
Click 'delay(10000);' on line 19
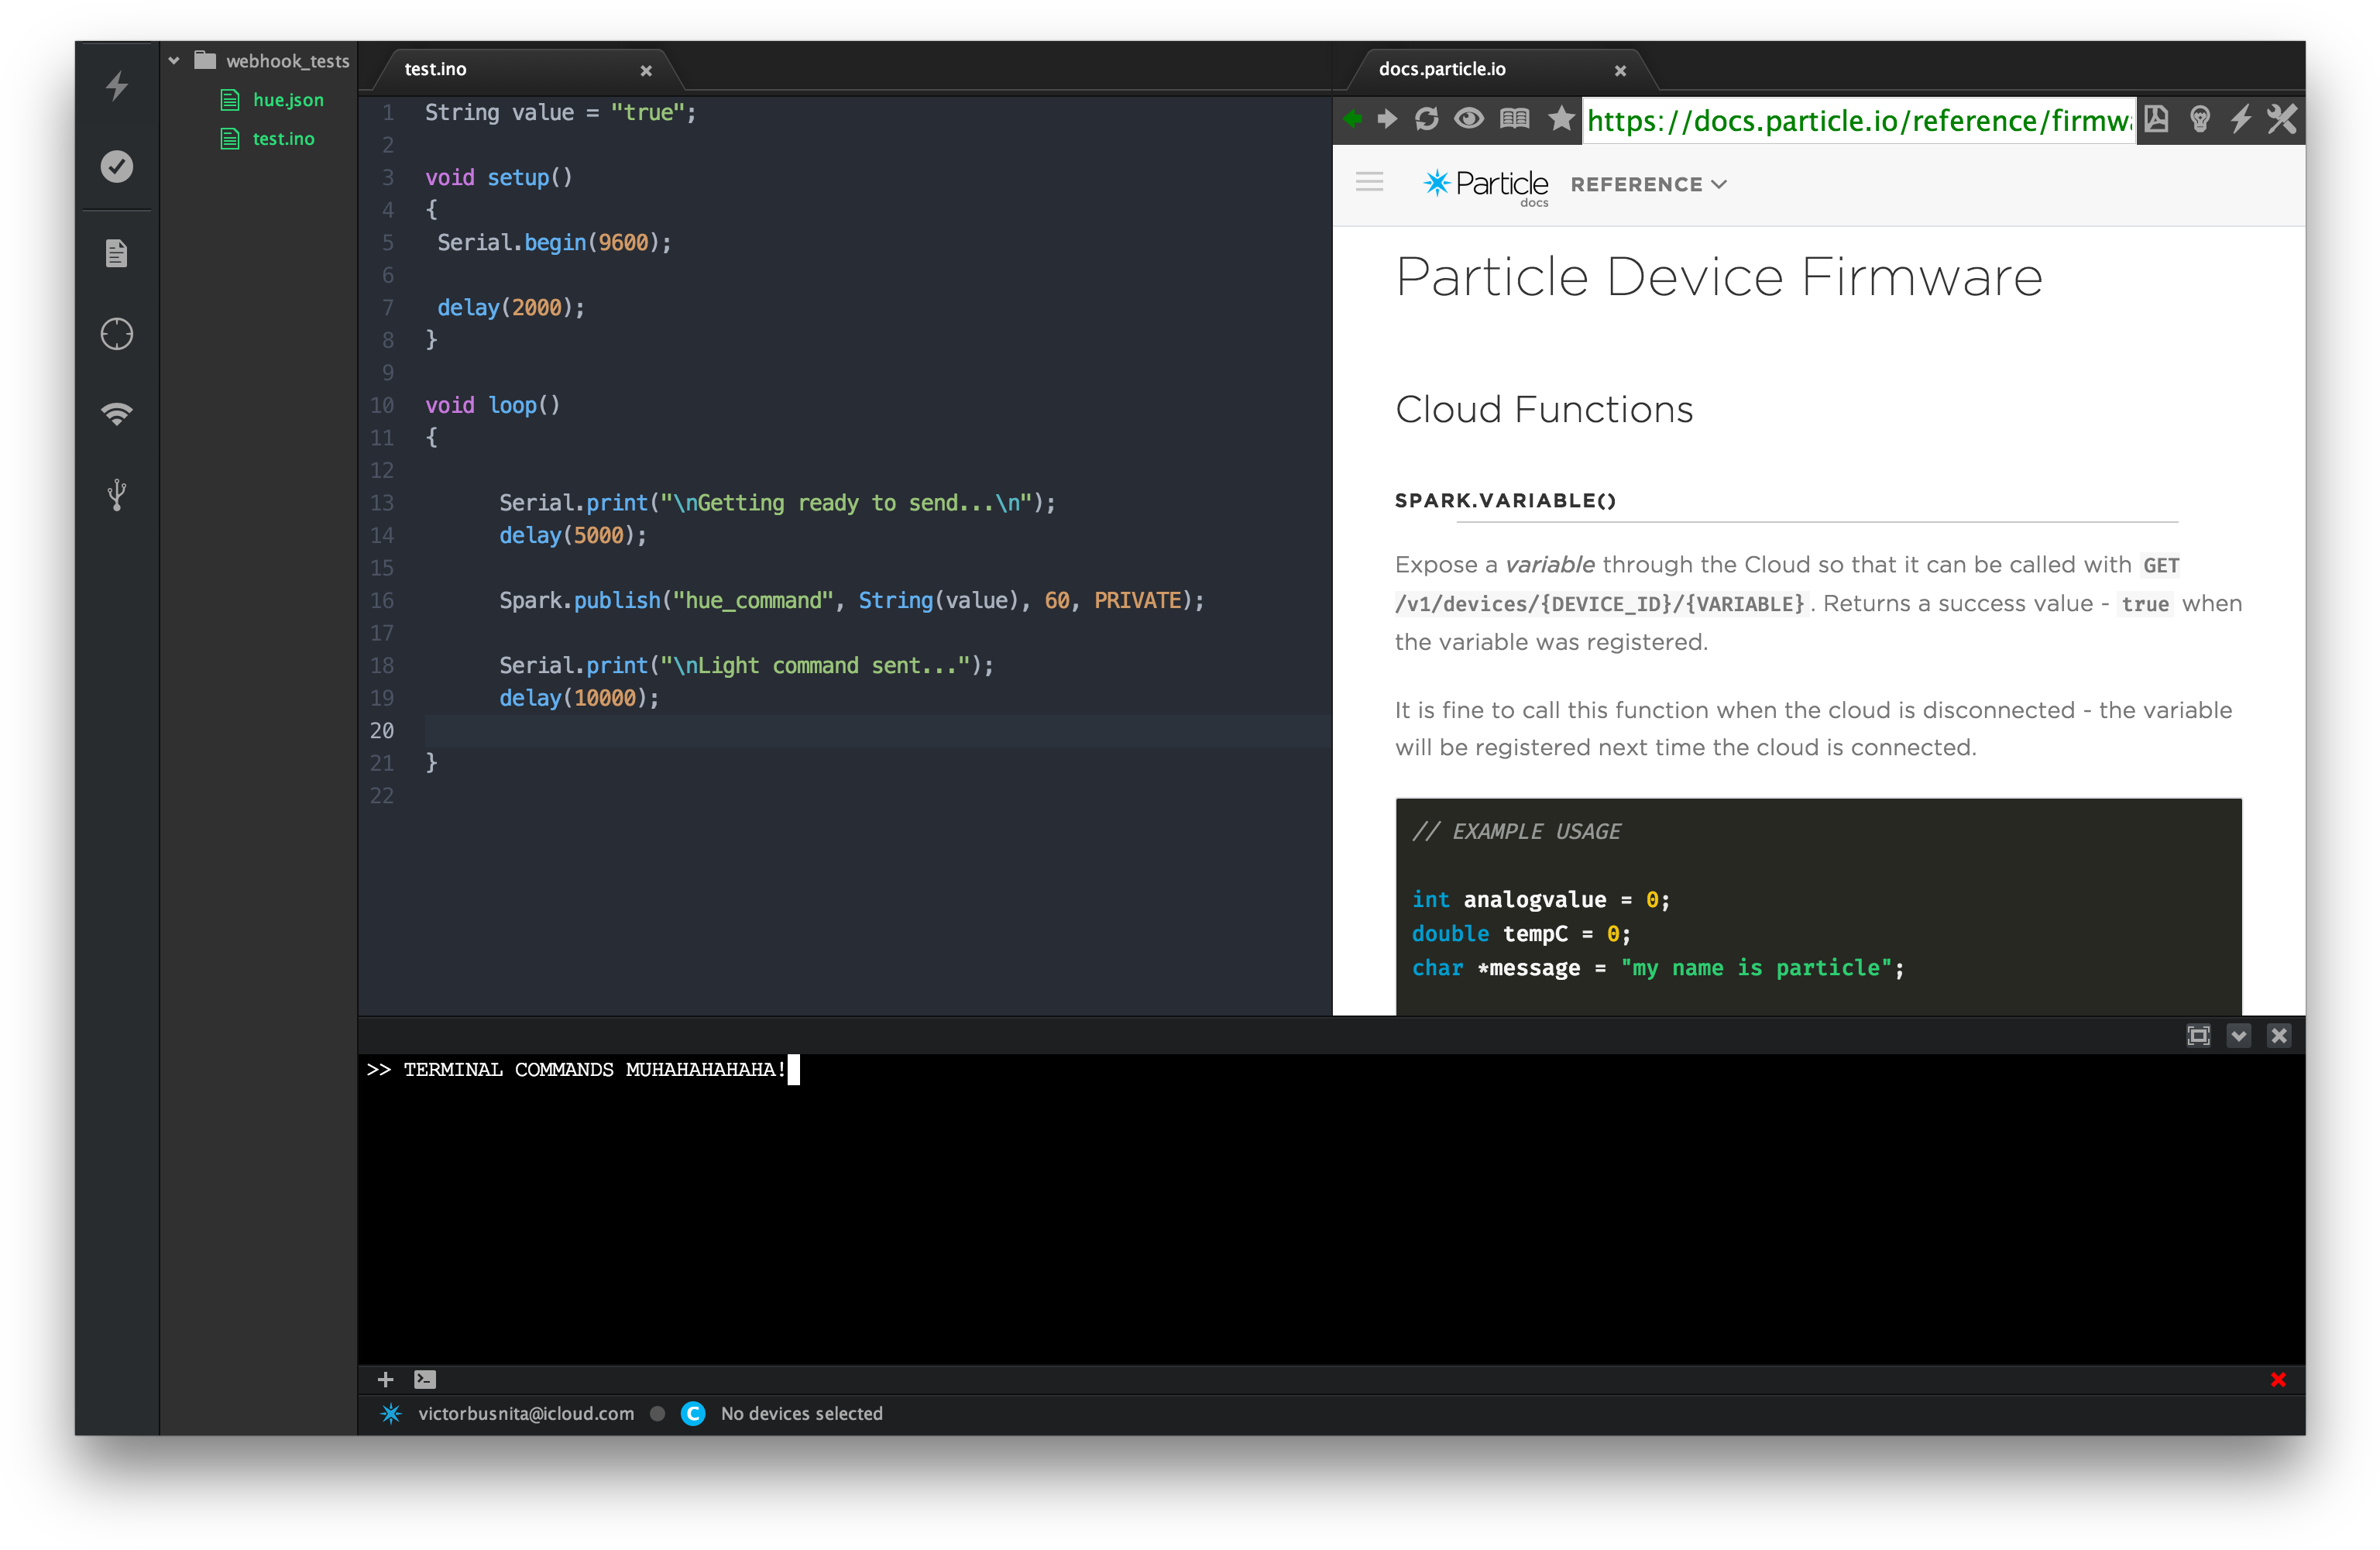click(x=579, y=699)
